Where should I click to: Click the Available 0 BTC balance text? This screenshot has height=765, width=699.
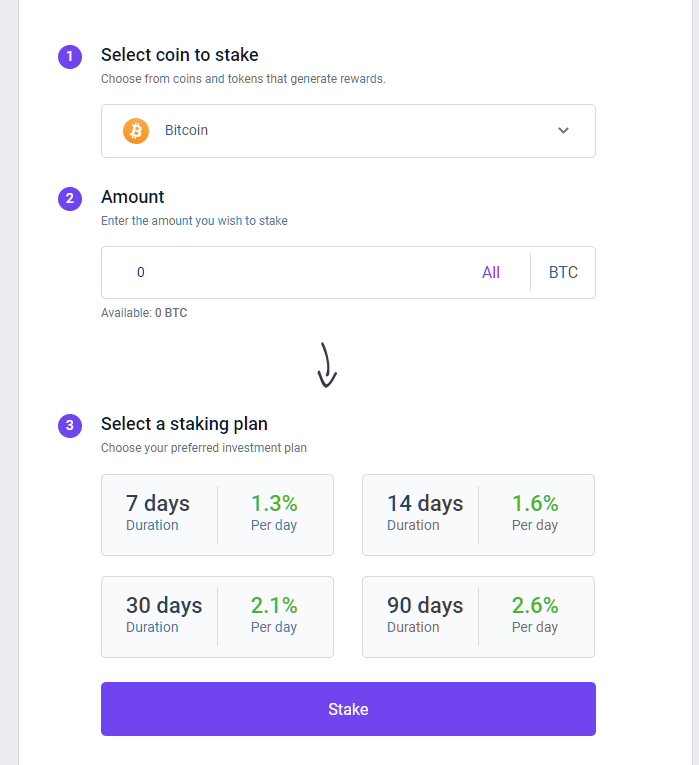(144, 313)
